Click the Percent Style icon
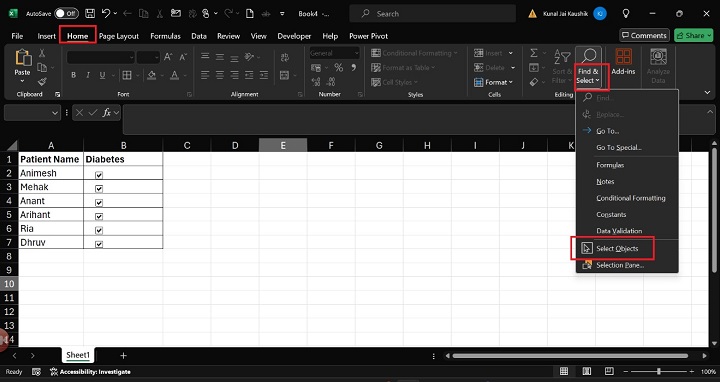720x382 pixels. click(x=338, y=68)
